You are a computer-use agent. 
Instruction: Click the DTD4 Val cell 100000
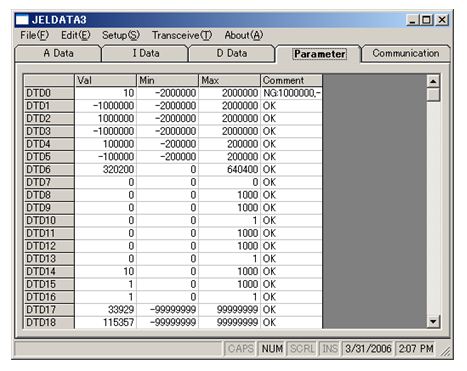point(106,144)
